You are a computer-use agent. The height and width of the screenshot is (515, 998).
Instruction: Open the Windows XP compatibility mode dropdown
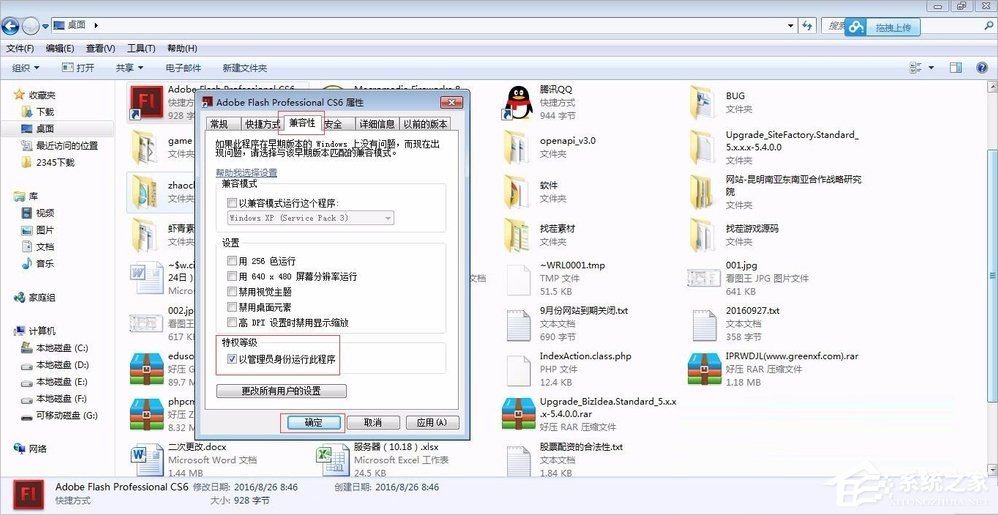tap(310, 218)
